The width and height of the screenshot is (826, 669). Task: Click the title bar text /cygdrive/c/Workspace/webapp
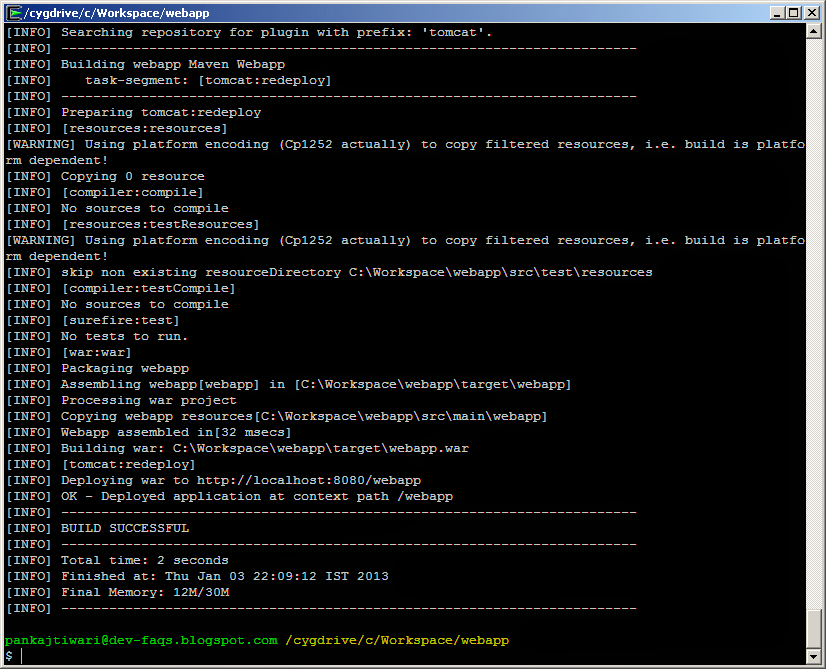click(x=117, y=13)
